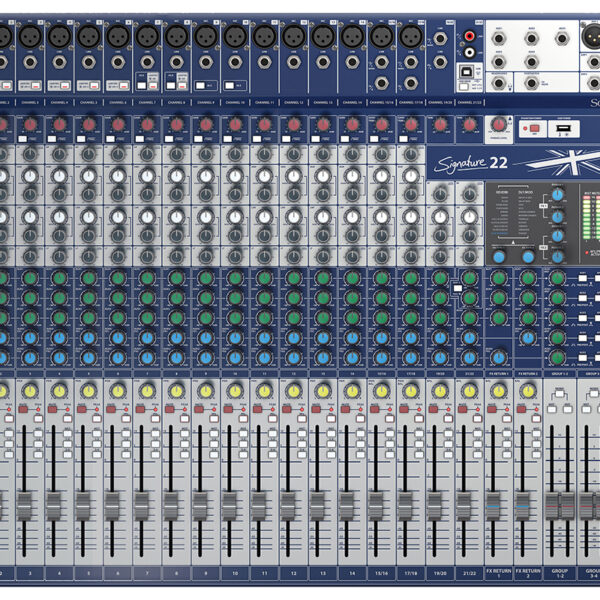This screenshot has height=600, width=600.
Task: Click the USB power port right of the 48V switch
Action: click(563, 129)
